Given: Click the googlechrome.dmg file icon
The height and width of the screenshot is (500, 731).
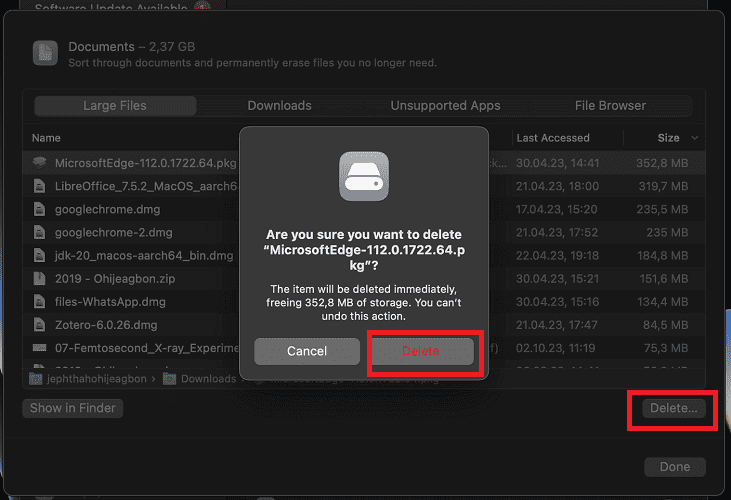Looking at the screenshot, I should [x=40, y=210].
